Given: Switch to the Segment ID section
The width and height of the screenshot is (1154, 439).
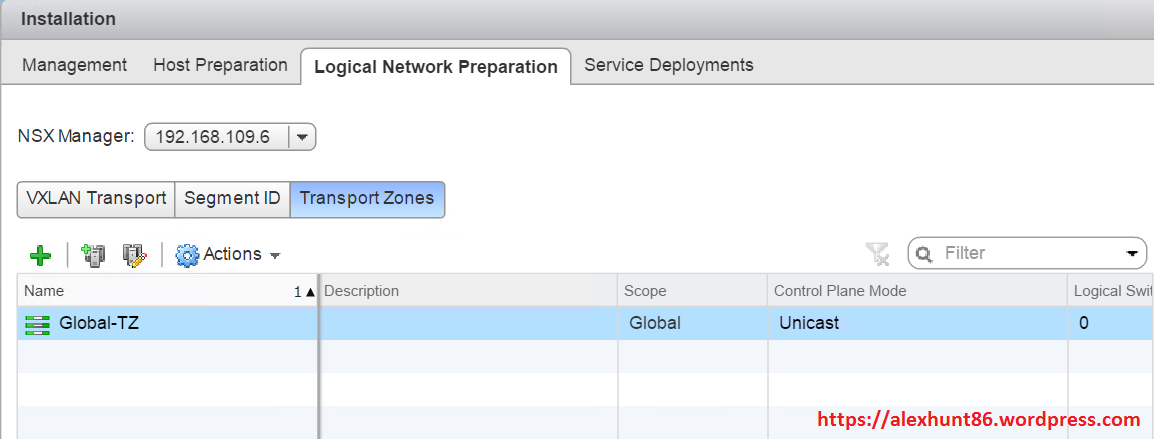Looking at the screenshot, I should [232, 198].
